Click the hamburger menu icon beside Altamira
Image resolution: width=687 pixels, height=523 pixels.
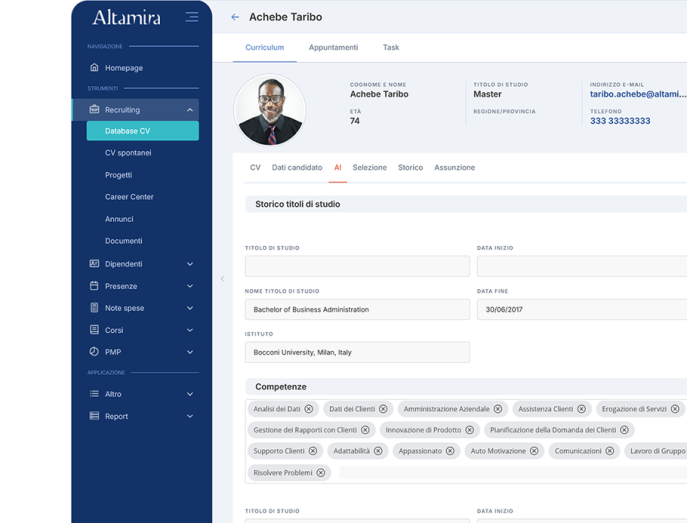point(191,17)
